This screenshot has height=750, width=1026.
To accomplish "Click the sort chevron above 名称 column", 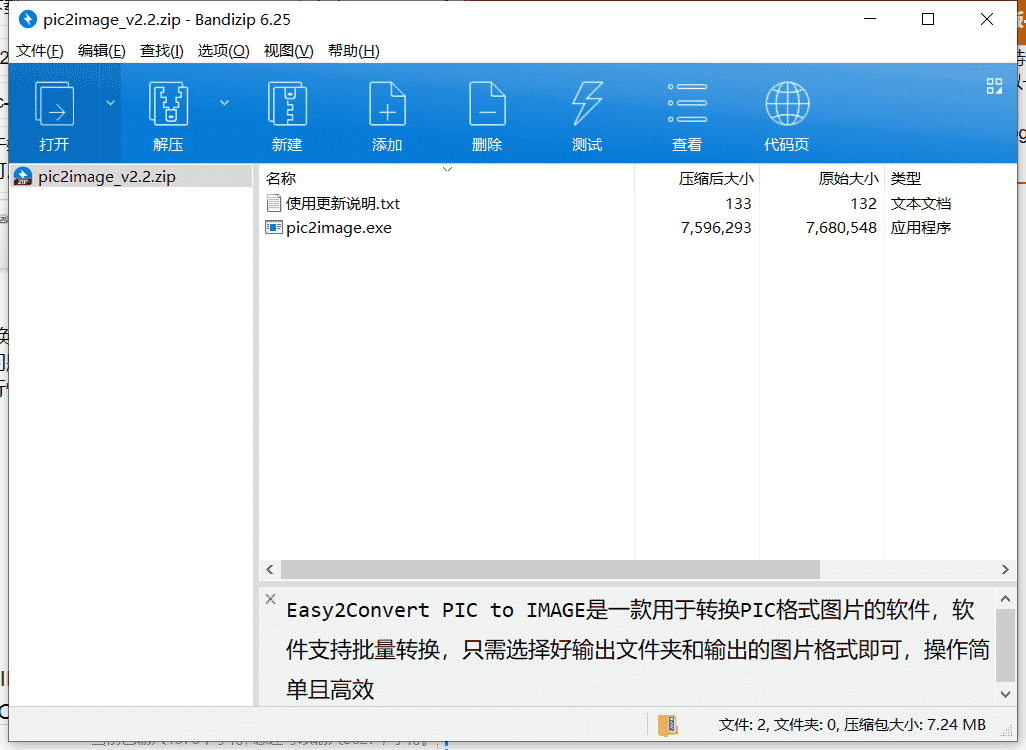I will tap(448, 170).
